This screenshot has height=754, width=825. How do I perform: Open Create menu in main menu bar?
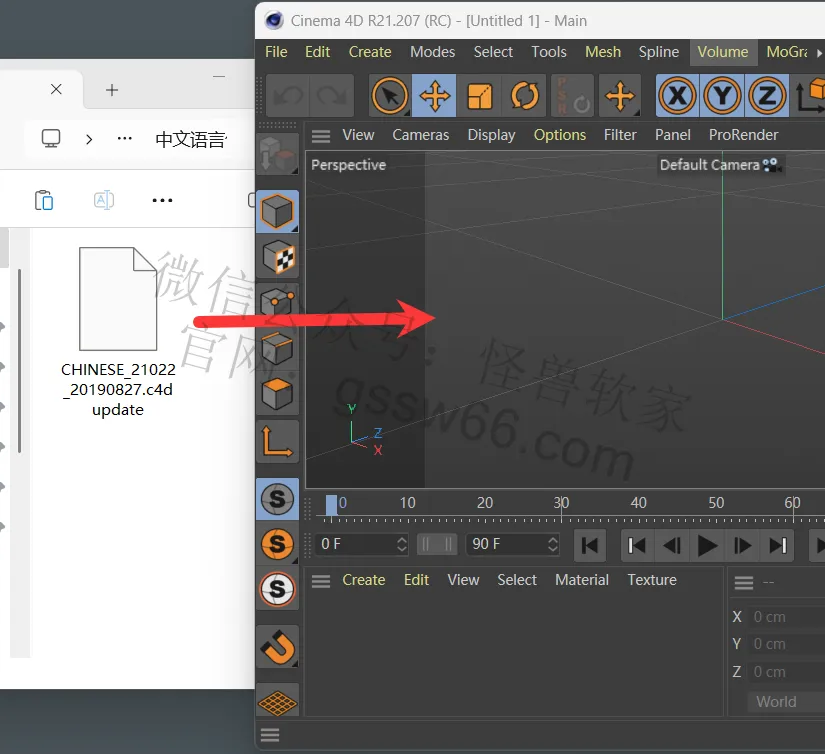370,52
